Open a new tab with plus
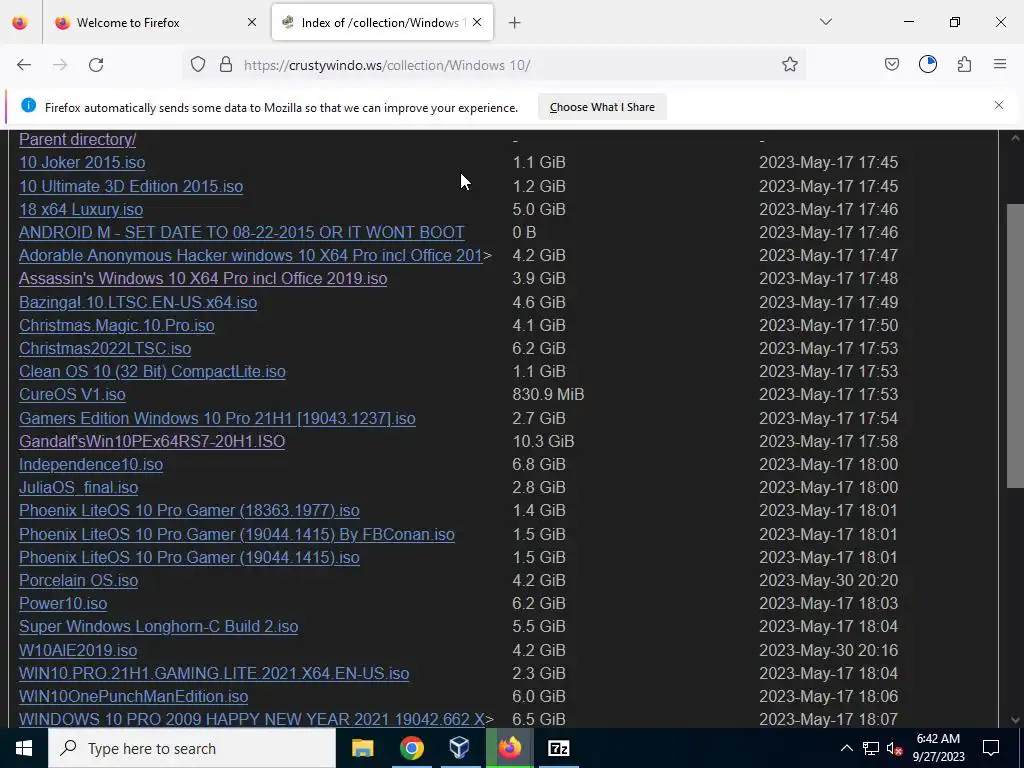 pyautogui.click(x=515, y=23)
